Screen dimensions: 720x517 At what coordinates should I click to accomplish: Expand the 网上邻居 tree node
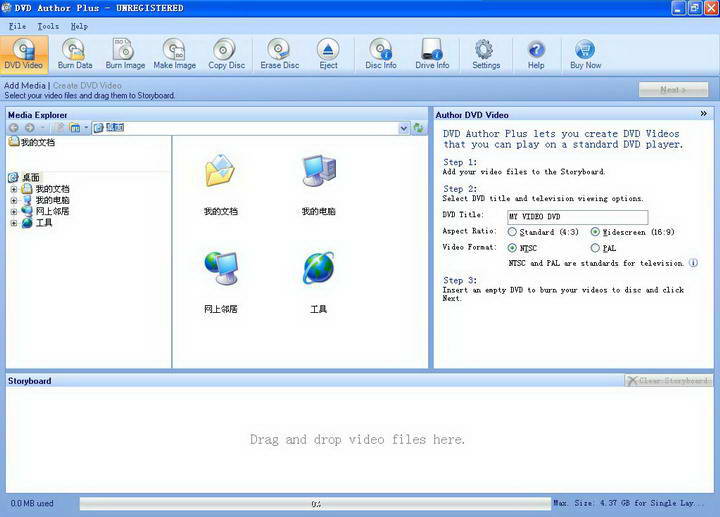(14, 212)
